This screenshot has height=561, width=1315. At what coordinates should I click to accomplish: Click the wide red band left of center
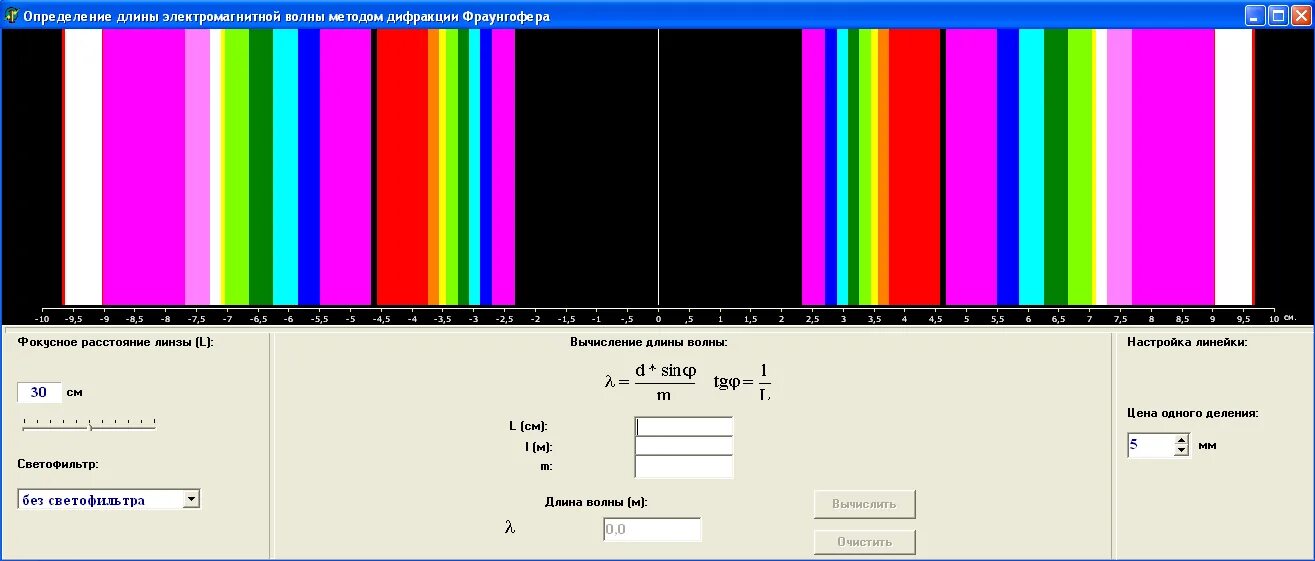(402, 166)
